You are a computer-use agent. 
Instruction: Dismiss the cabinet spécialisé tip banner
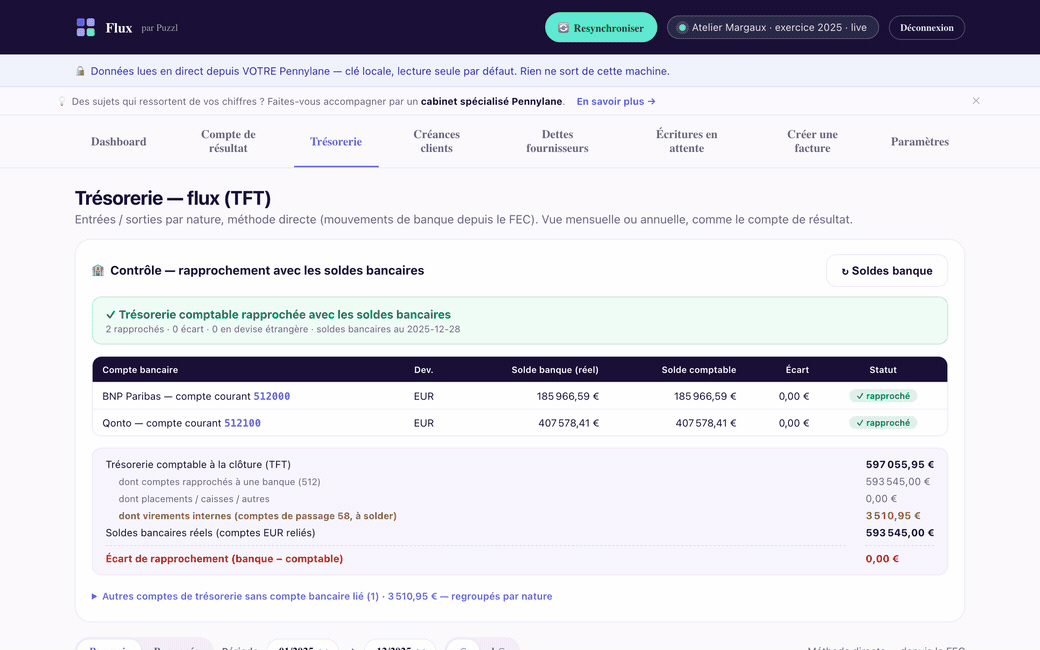point(976,101)
